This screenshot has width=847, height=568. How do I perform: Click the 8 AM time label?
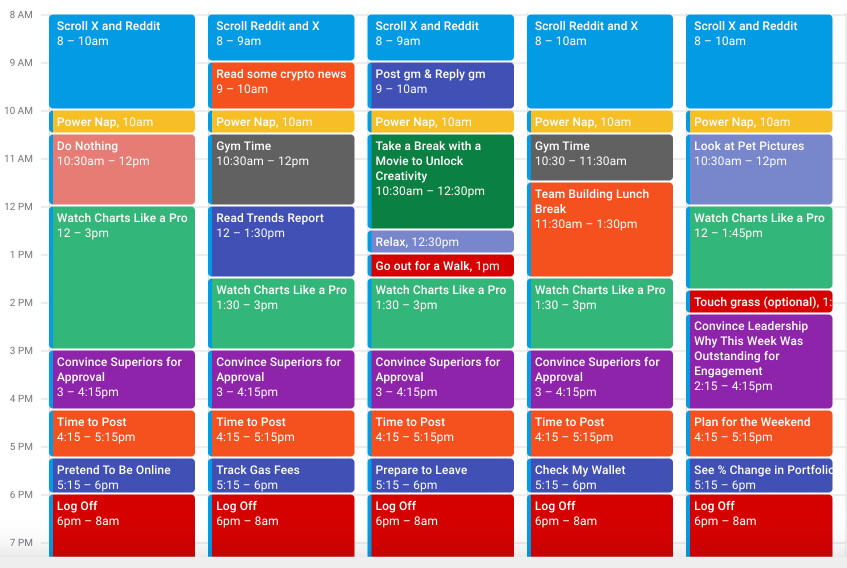coord(21,15)
